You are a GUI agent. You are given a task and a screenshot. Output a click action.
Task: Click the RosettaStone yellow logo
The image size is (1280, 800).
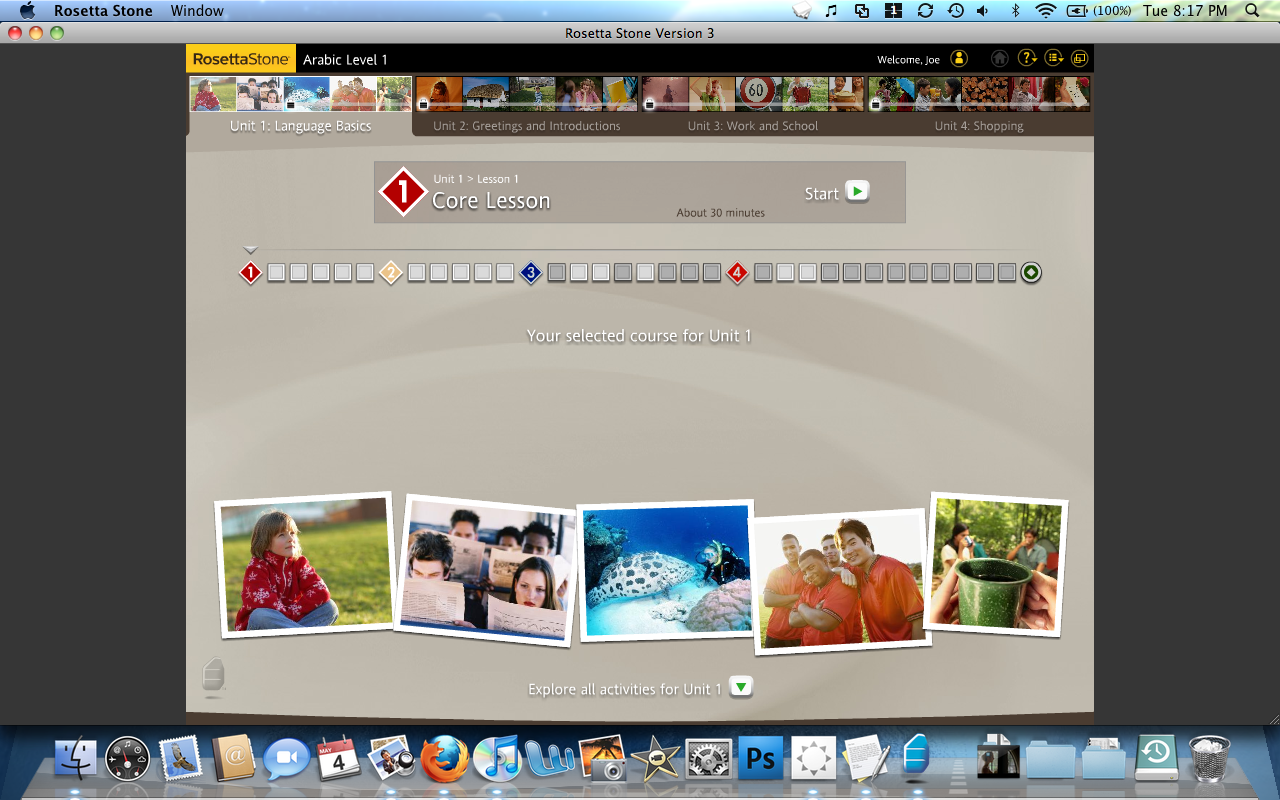click(241, 59)
